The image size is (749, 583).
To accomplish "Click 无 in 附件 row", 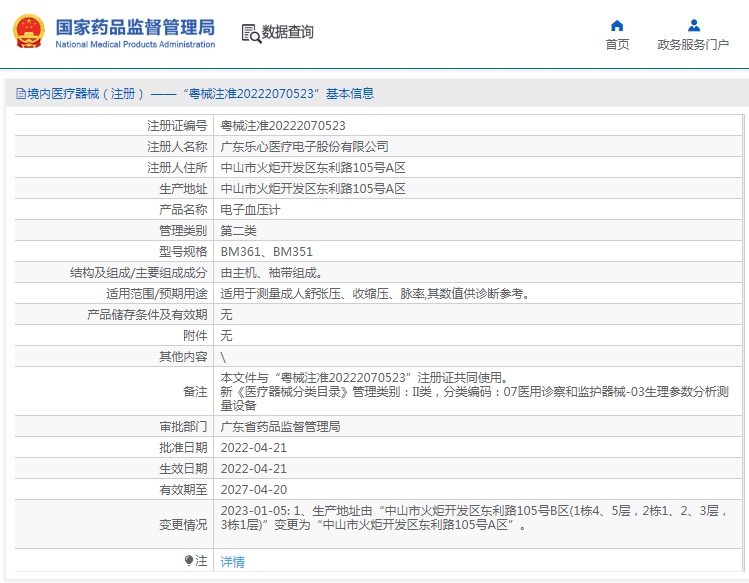I will 226,336.
